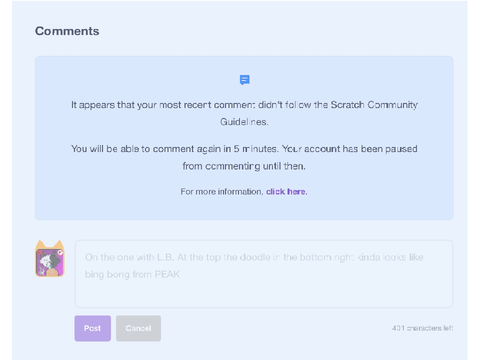This screenshot has height=360, width=480.
Task: Click the 'Scratch Community' text in notice
Action: point(374,105)
